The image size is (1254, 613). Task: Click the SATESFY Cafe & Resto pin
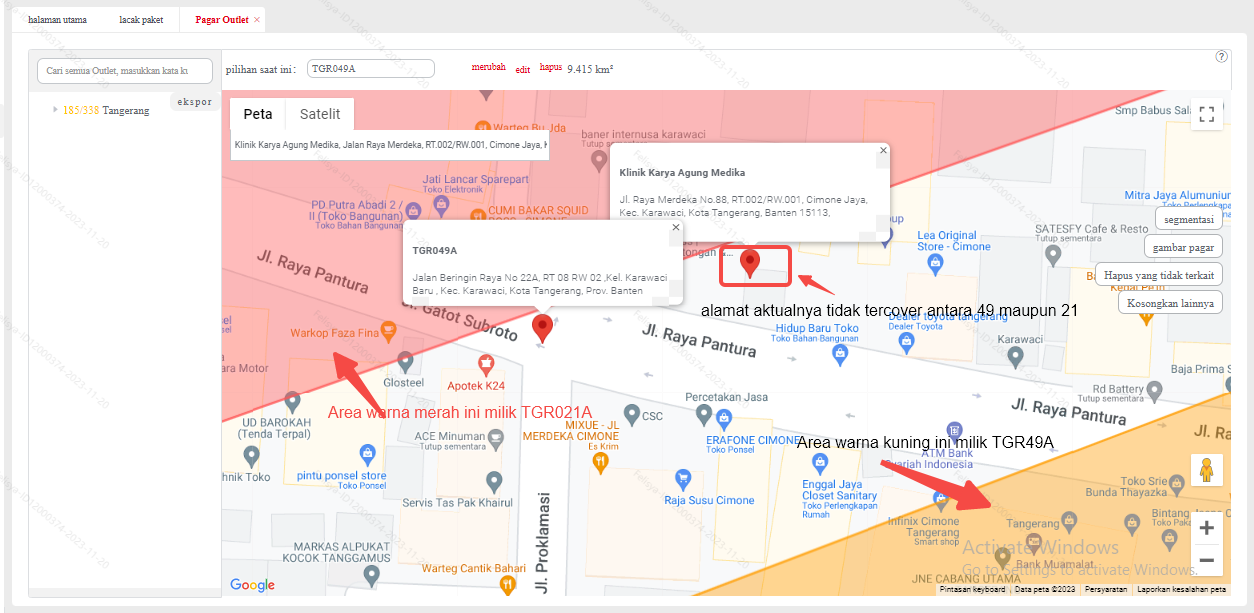click(1052, 256)
